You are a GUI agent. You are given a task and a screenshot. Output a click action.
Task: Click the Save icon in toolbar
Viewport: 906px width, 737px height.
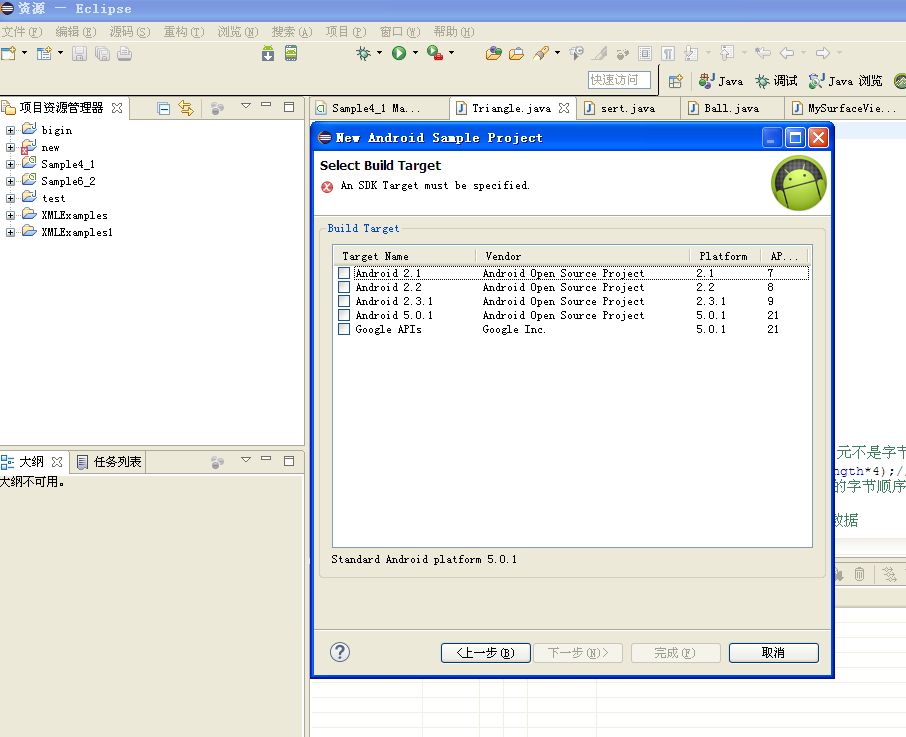(x=79, y=54)
